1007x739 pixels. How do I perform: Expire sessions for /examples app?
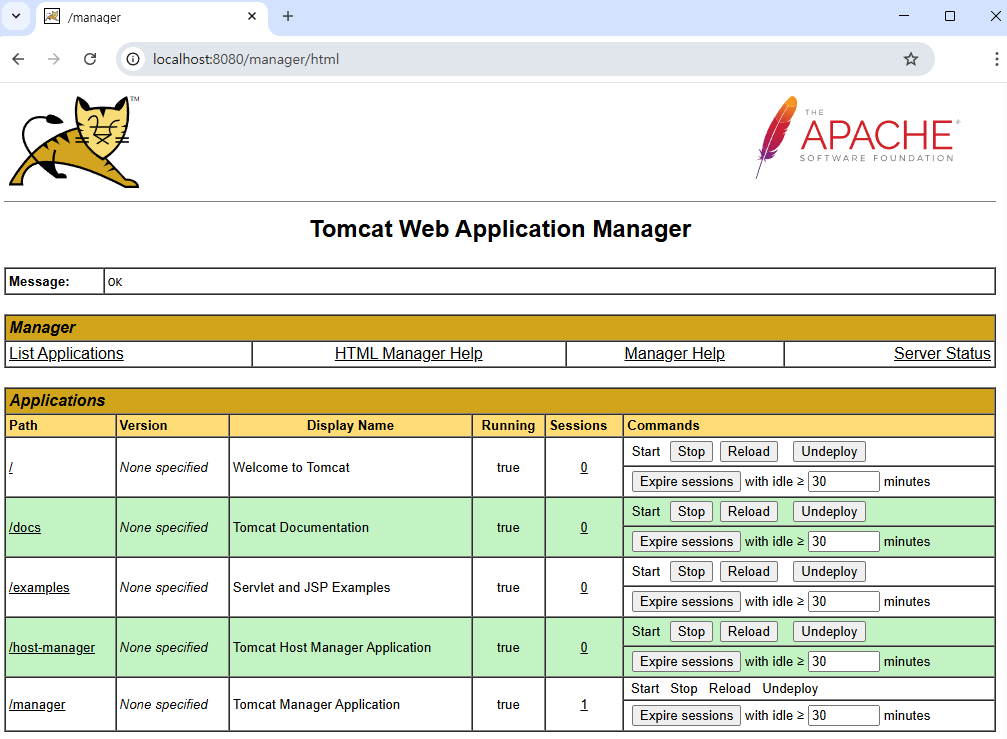(686, 602)
